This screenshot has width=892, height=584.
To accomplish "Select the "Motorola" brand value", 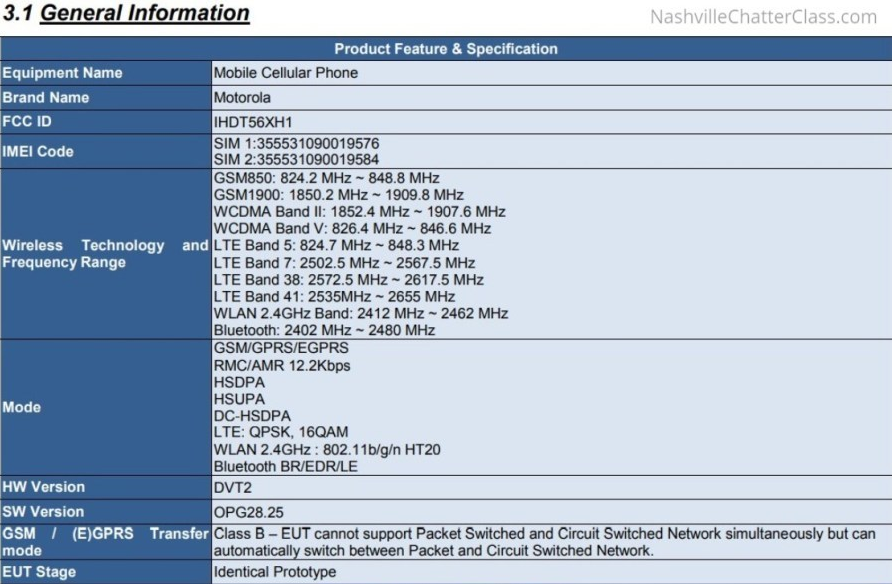I will [x=242, y=98].
